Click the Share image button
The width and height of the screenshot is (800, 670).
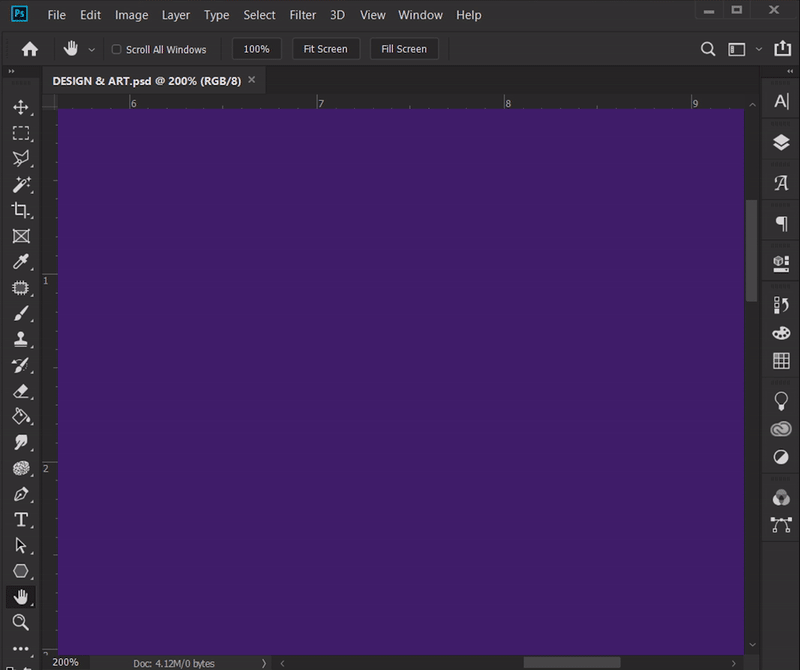pyautogui.click(x=783, y=48)
